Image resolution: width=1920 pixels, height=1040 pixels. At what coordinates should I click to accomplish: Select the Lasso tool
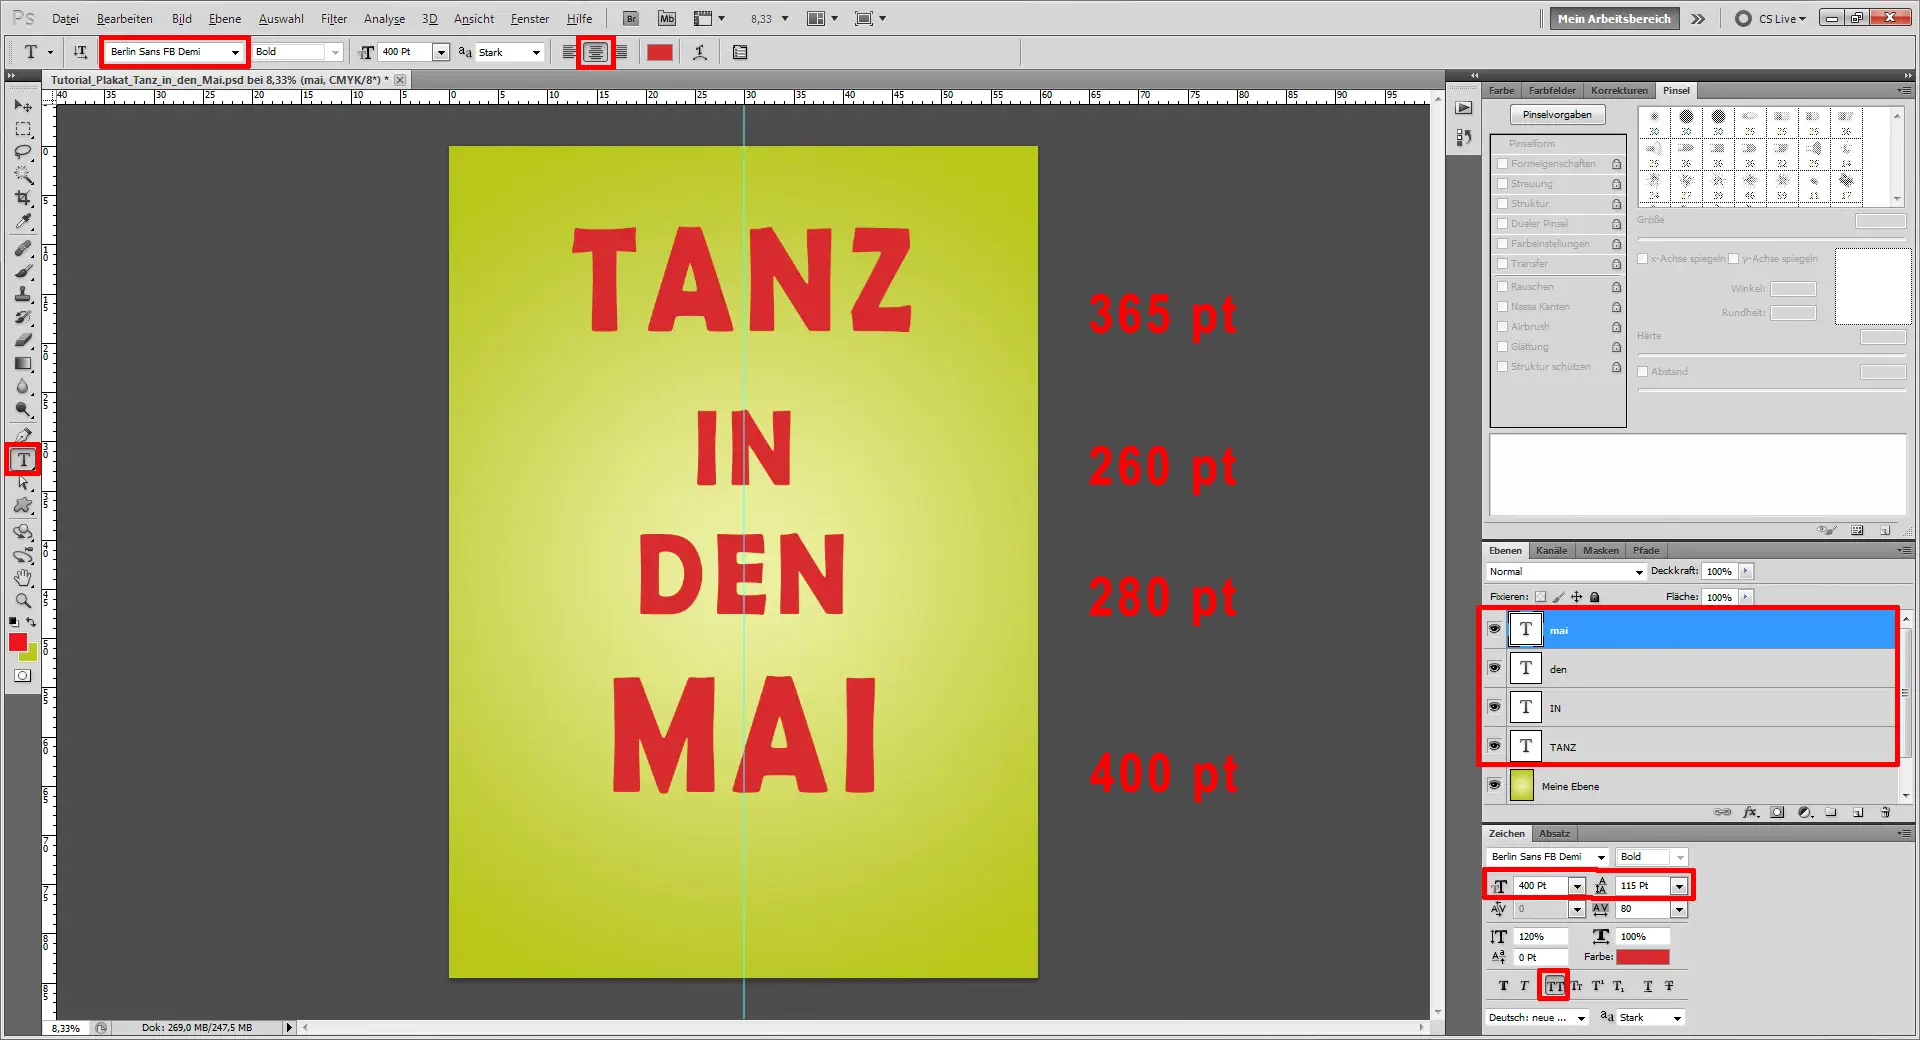pyautogui.click(x=22, y=151)
